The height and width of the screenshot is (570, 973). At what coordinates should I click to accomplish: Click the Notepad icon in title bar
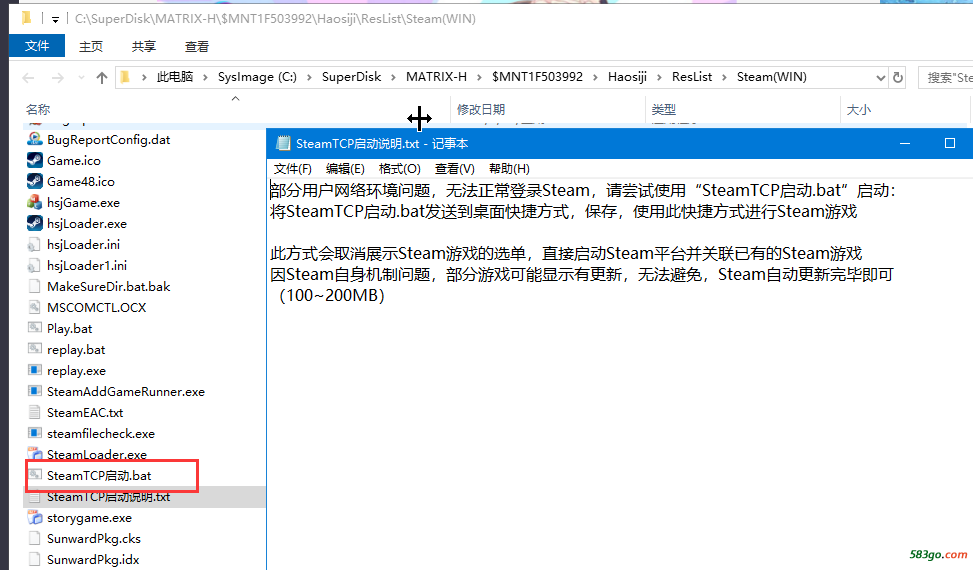pyautogui.click(x=283, y=143)
